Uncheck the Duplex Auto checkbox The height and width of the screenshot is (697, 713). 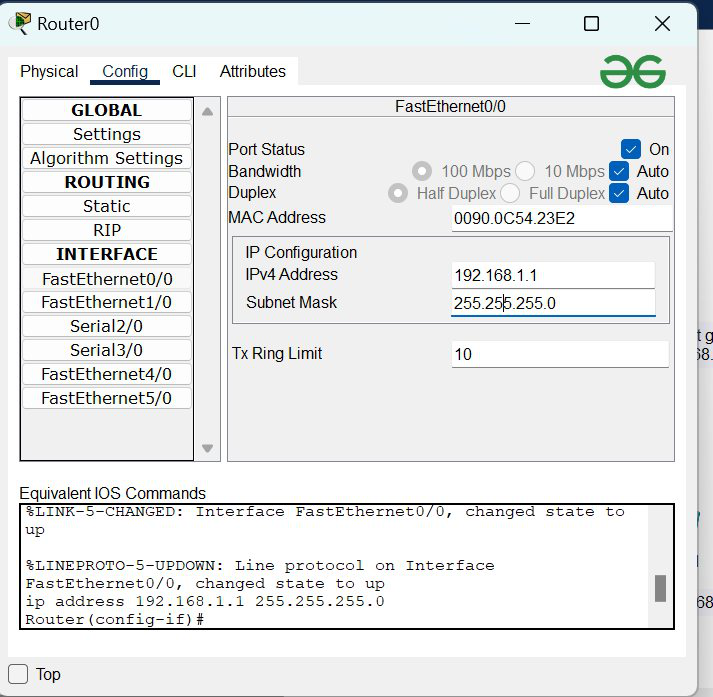point(619,193)
